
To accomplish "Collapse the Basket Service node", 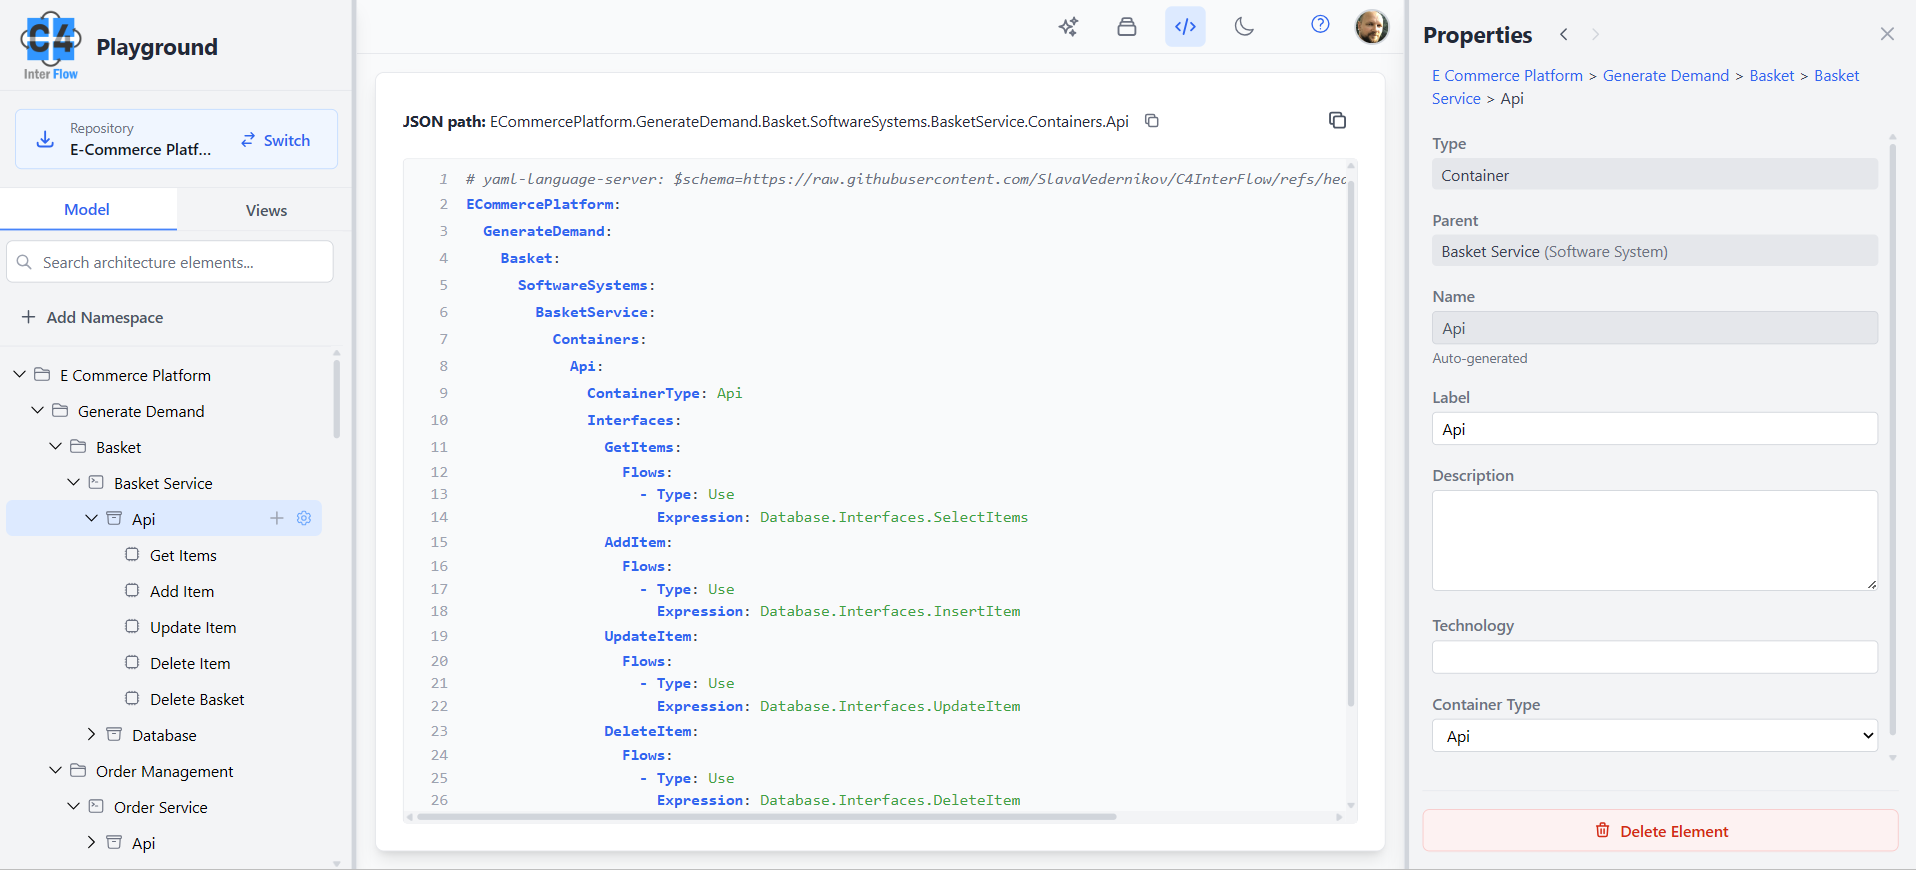I will point(73,482).
